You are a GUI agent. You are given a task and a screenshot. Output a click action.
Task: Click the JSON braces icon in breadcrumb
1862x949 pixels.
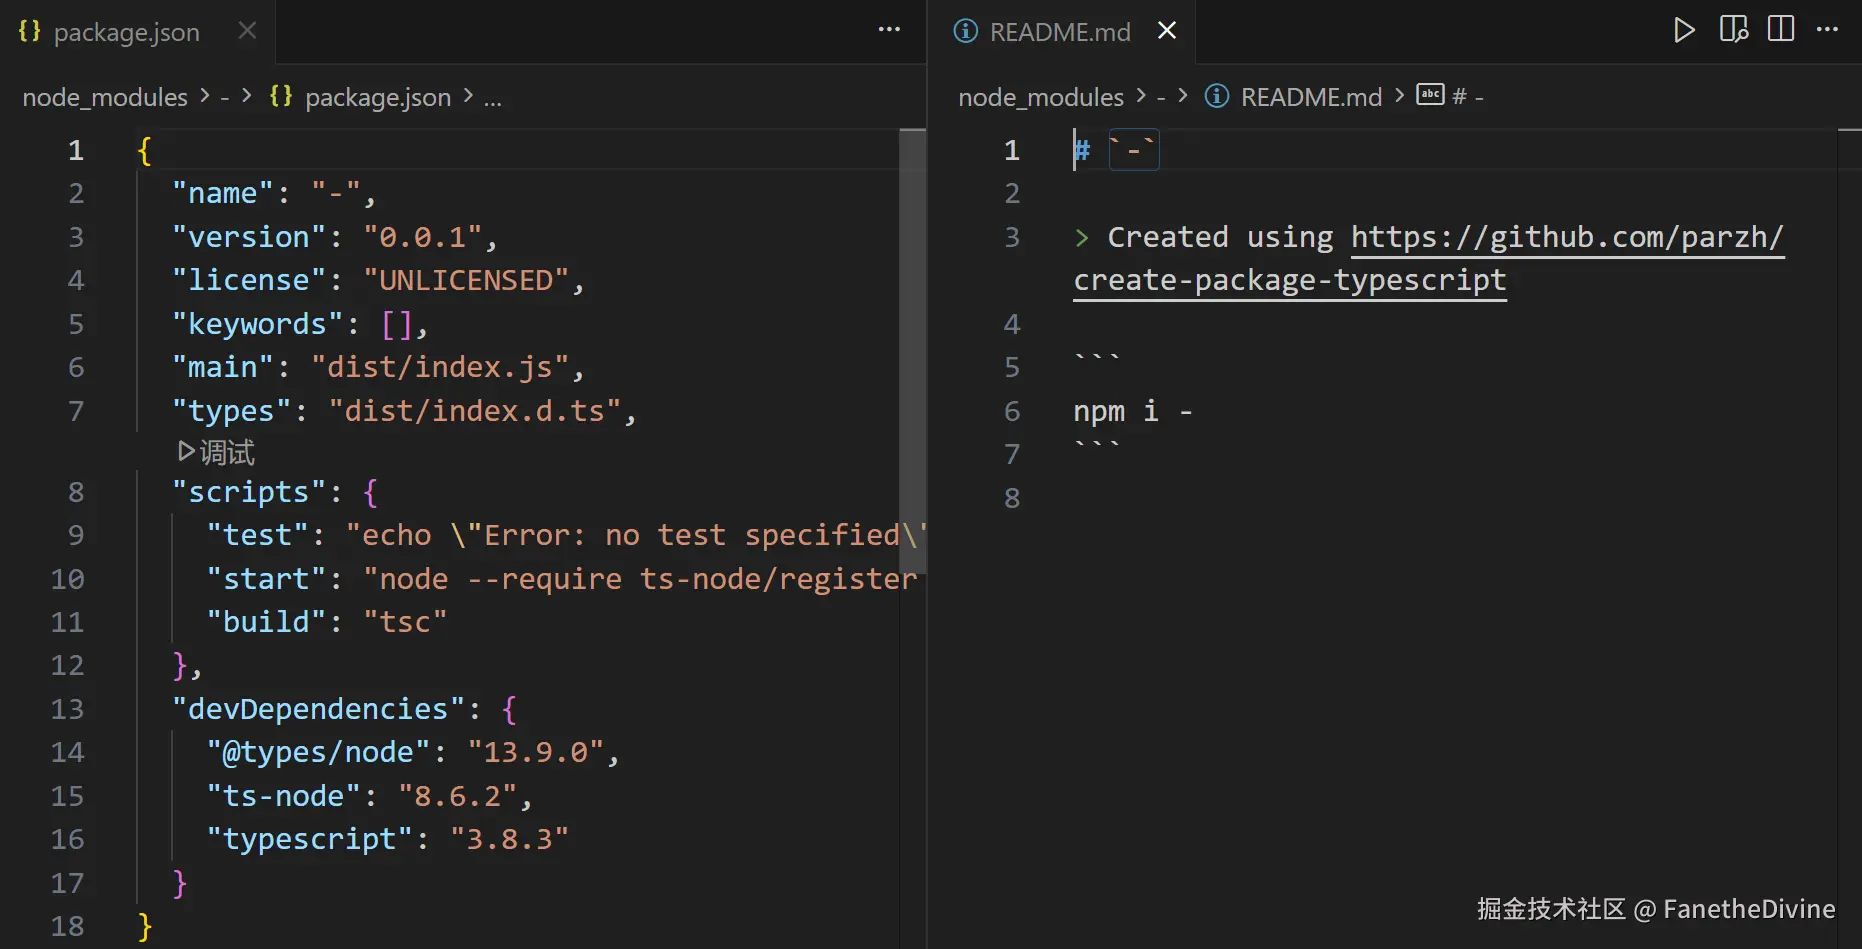tap(281, 96)
